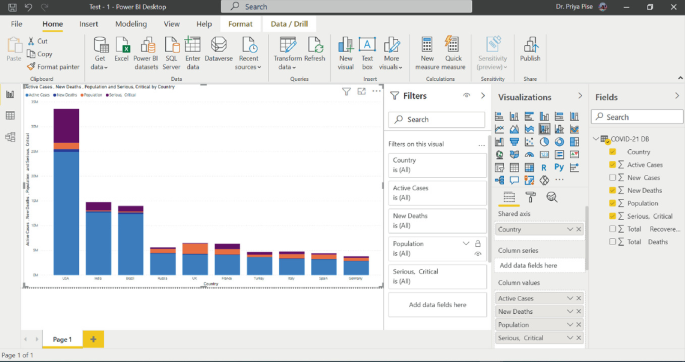Click the visual's filter funnel icon

(346, 91)
